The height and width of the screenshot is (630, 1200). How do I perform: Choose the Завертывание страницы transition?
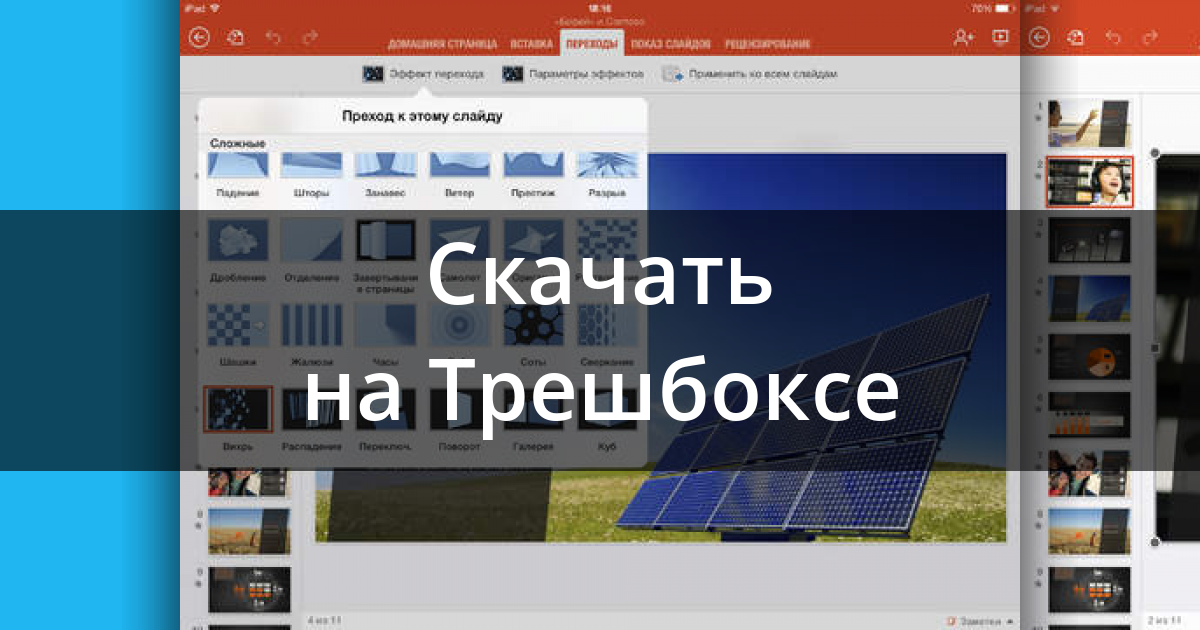385,256
